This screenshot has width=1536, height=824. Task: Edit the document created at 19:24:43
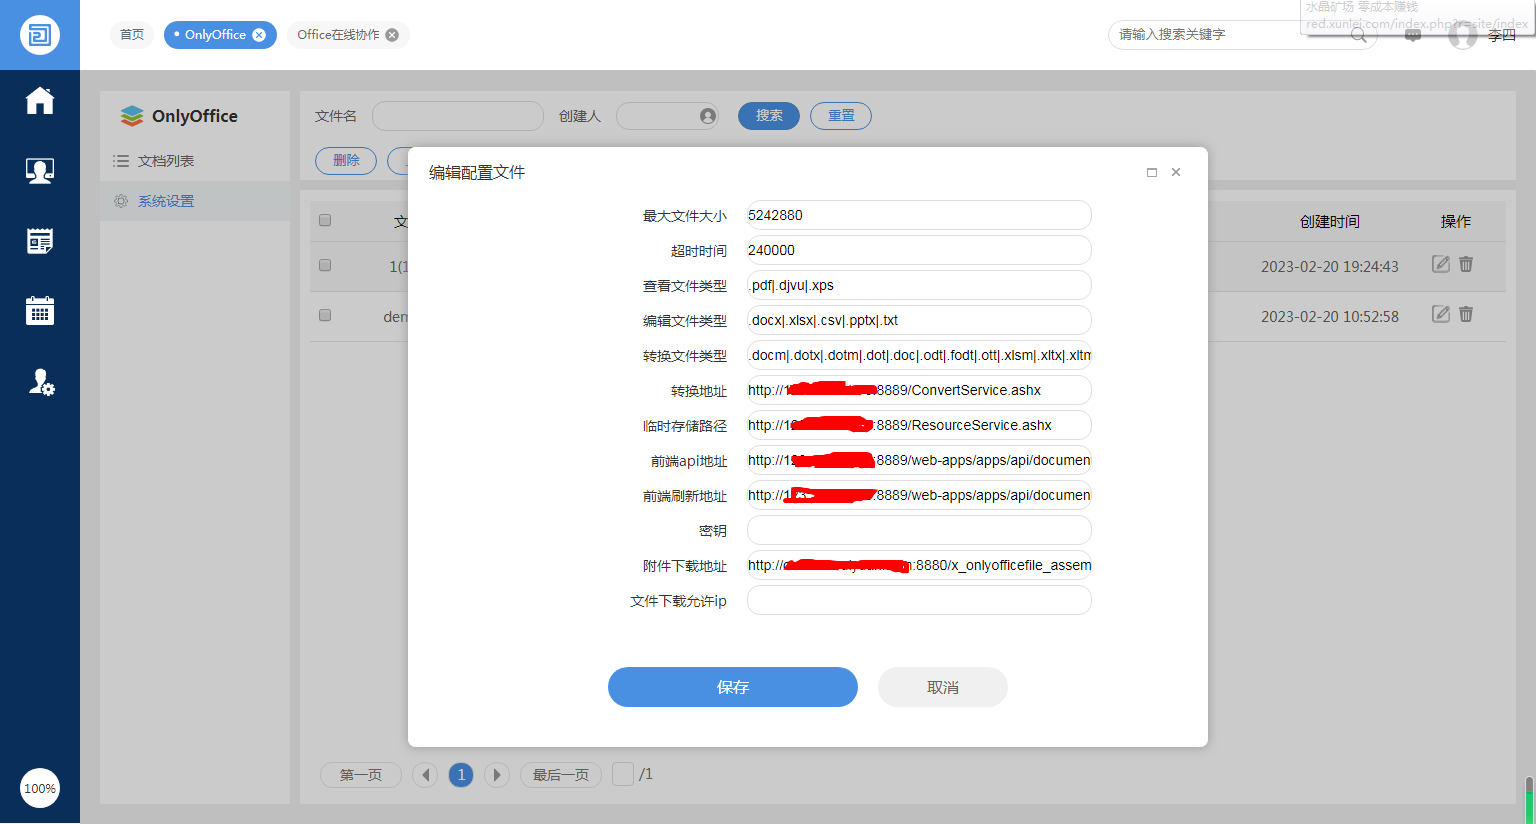pyautogui.click(x=1441, y=264)
